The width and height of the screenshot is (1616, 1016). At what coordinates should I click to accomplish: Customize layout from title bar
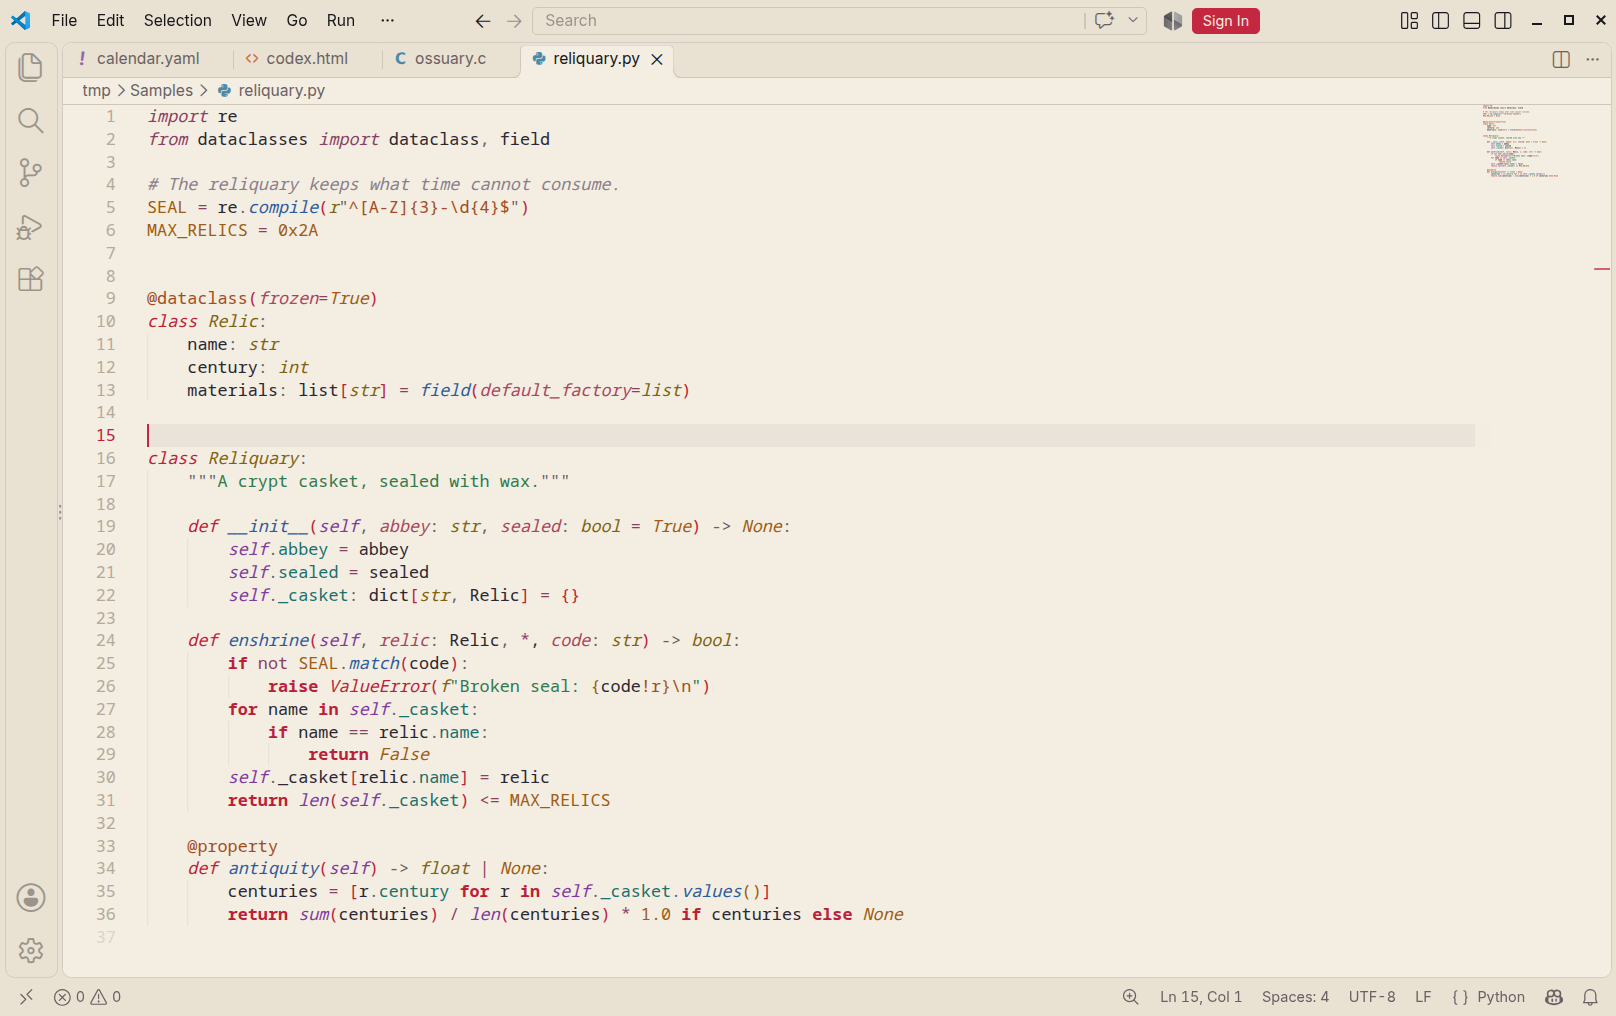(1410, 21)
